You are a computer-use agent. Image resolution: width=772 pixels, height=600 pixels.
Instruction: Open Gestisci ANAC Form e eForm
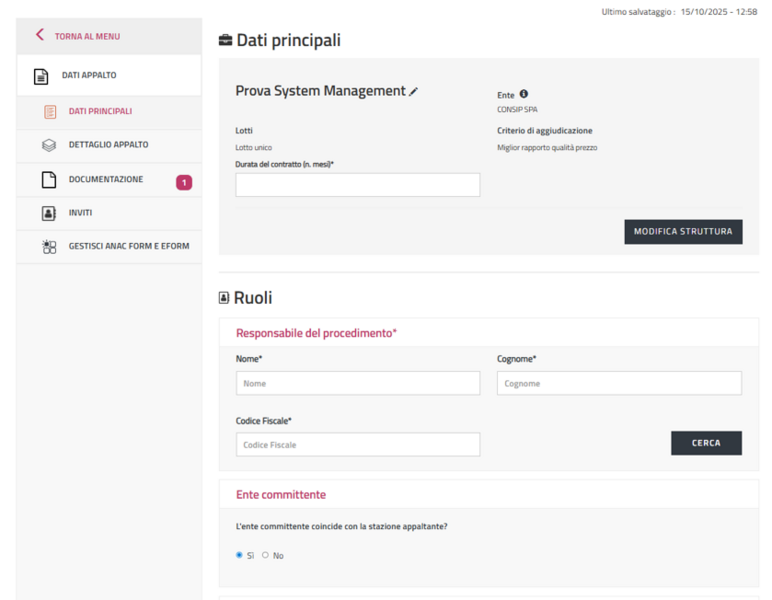click(x=109, y=247)
